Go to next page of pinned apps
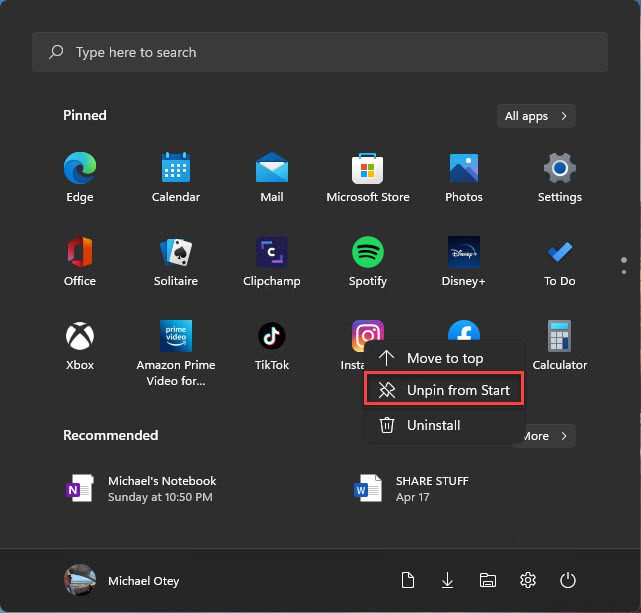Viewport: 641px width, 613px height. click(x=623, y=272)
